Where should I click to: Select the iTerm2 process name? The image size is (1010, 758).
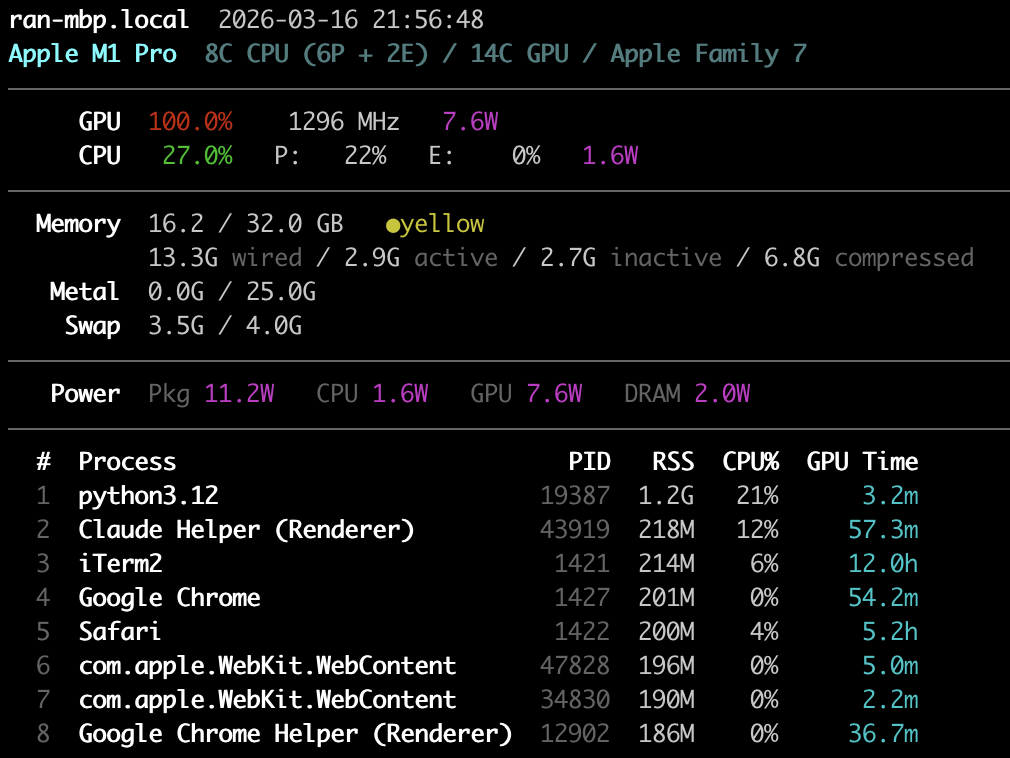point(120,564)
